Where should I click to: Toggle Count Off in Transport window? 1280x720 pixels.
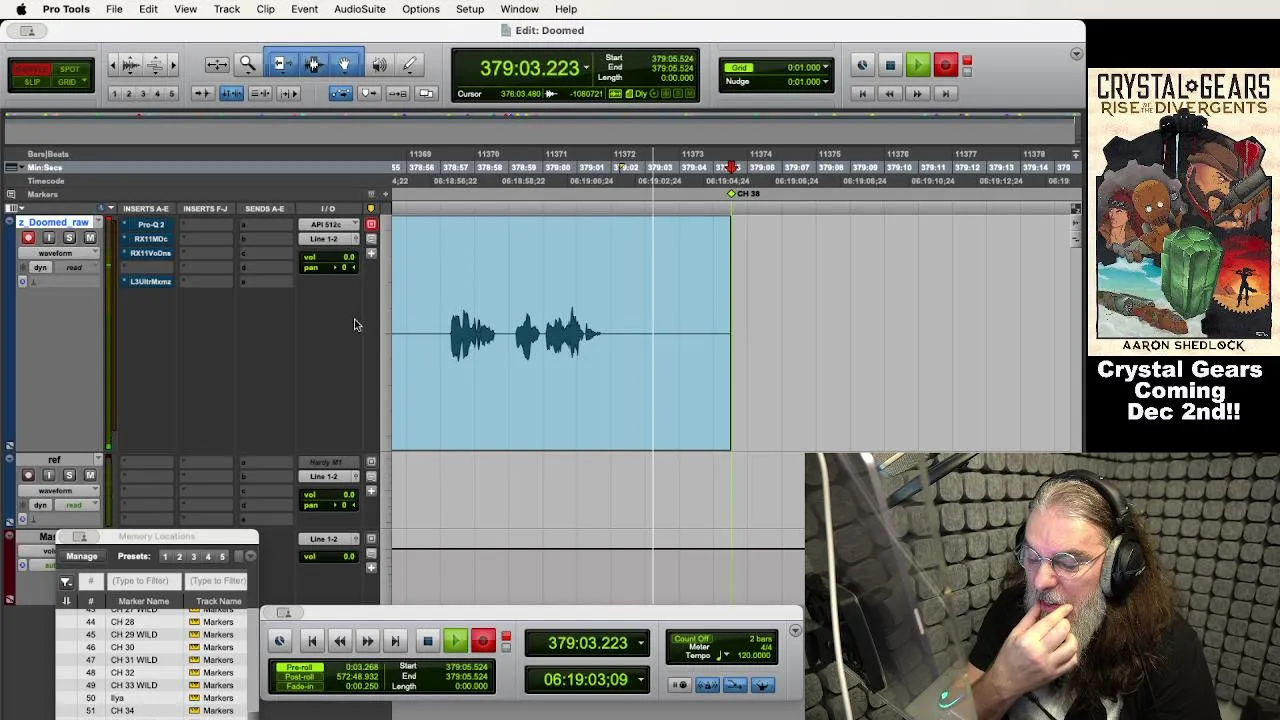click(691, 639)
